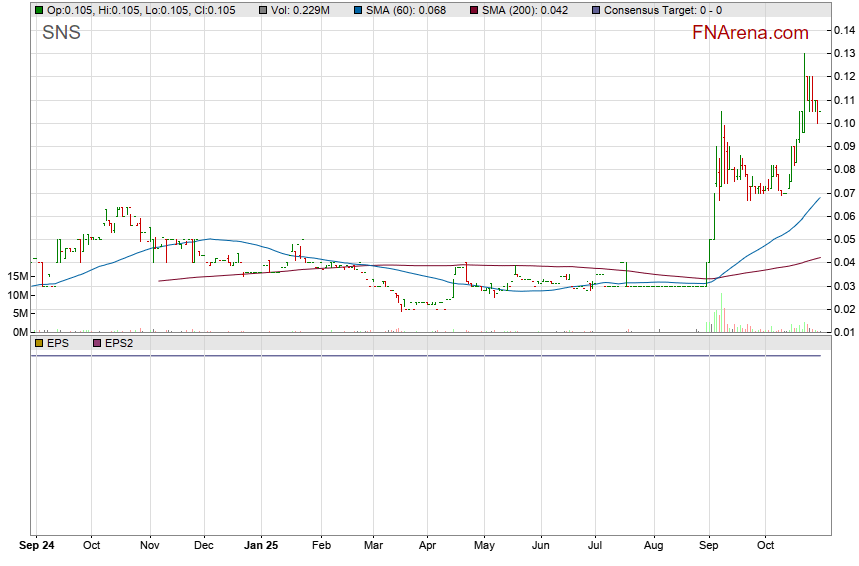Click the blue SMA (60) legend swatch
Screen dimensions: 859x566
tap(359, 10)
